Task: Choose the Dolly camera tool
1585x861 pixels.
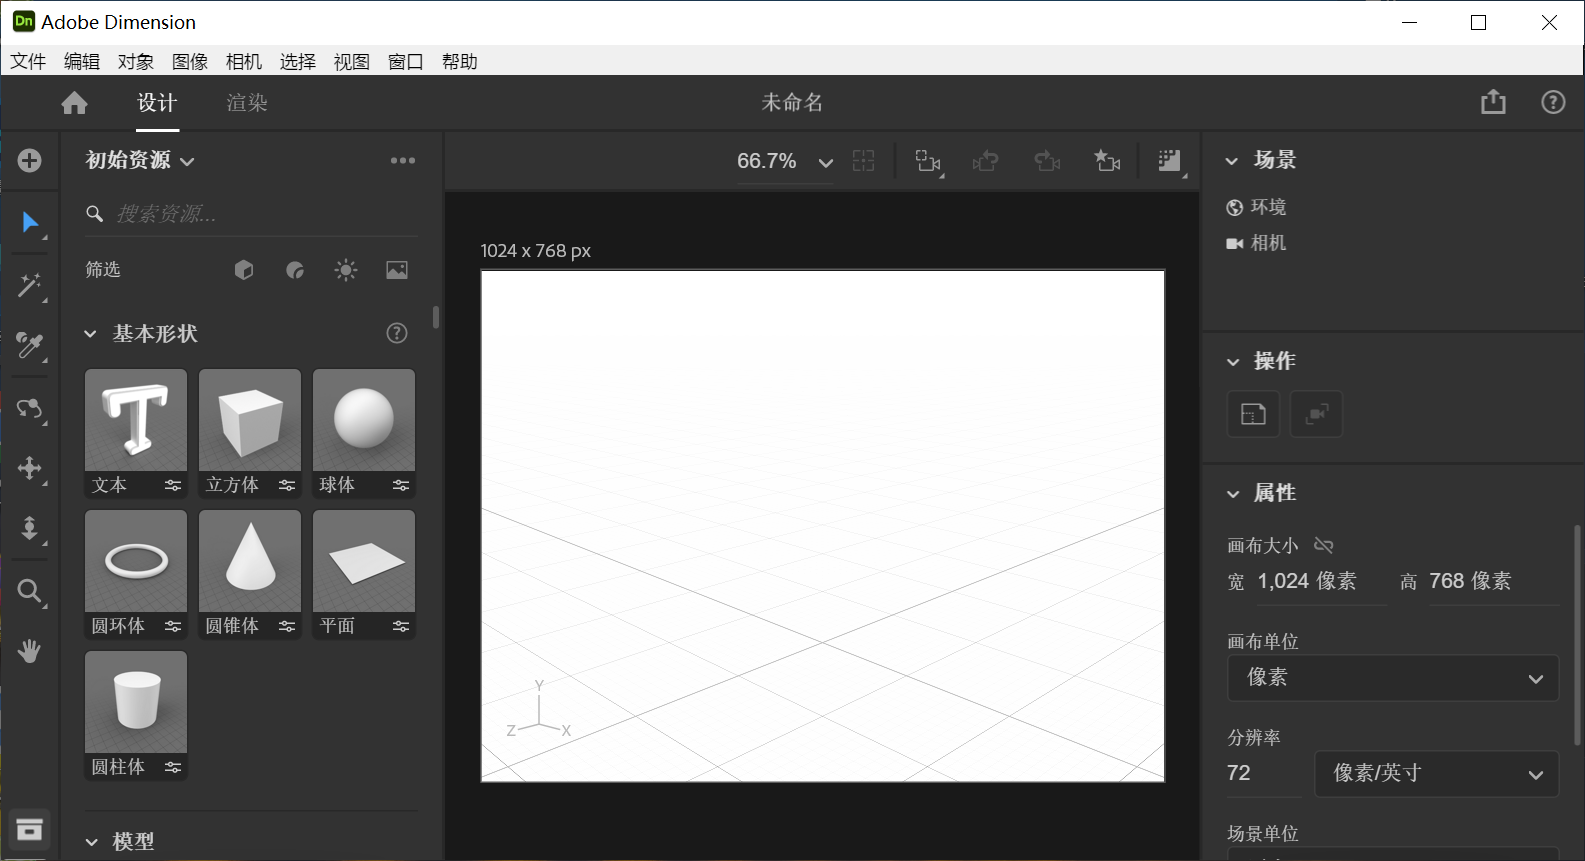Action: pyautogui.click(x=30, y=529)
